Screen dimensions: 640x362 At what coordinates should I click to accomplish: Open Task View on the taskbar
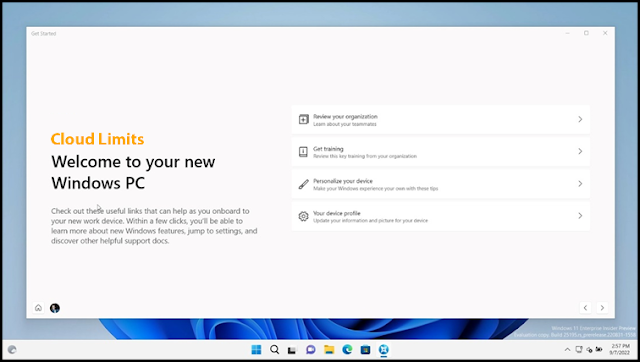pyautogui.click(x=292, y=350)
